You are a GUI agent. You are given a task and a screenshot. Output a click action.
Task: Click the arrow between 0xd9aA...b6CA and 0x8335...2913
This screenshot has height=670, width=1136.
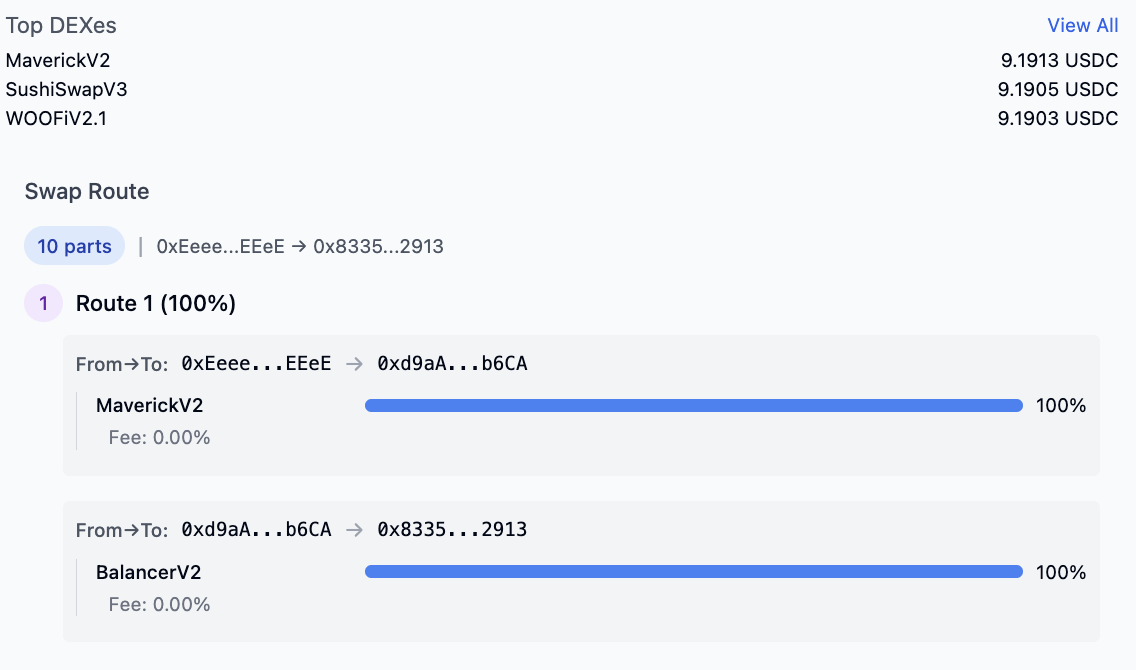point(354,530)
